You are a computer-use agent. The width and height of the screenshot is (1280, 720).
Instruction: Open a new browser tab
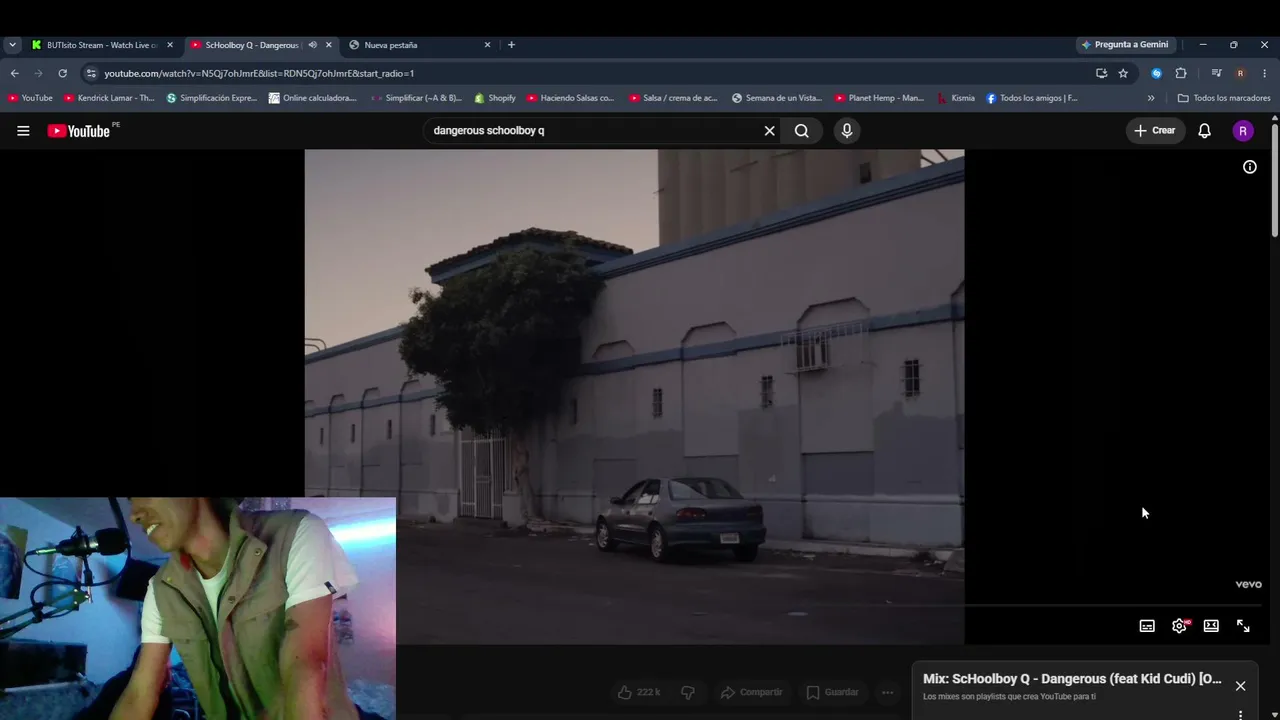(x=511, y=45)
